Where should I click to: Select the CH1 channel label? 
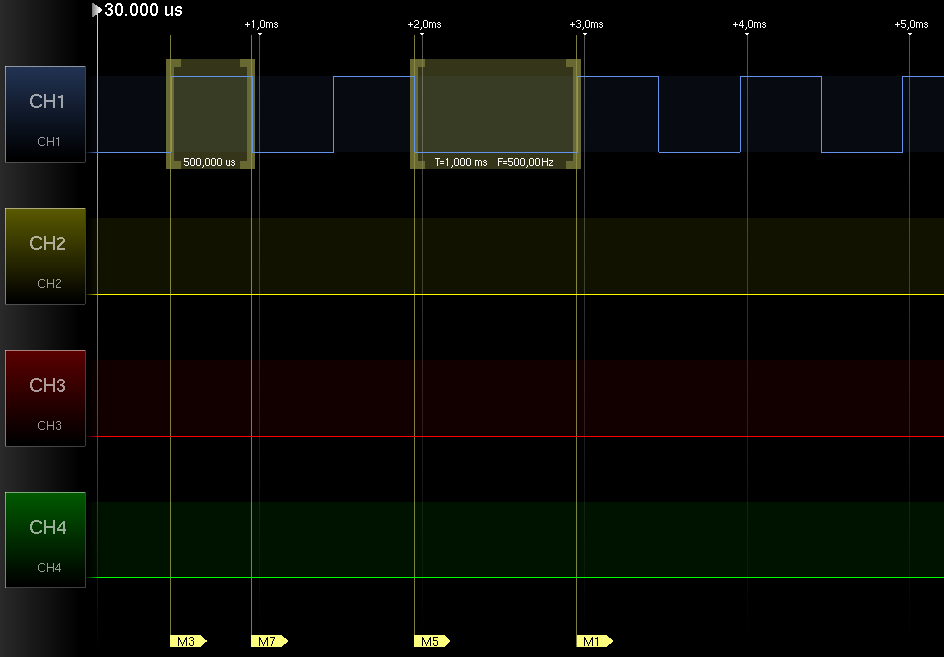45,114
